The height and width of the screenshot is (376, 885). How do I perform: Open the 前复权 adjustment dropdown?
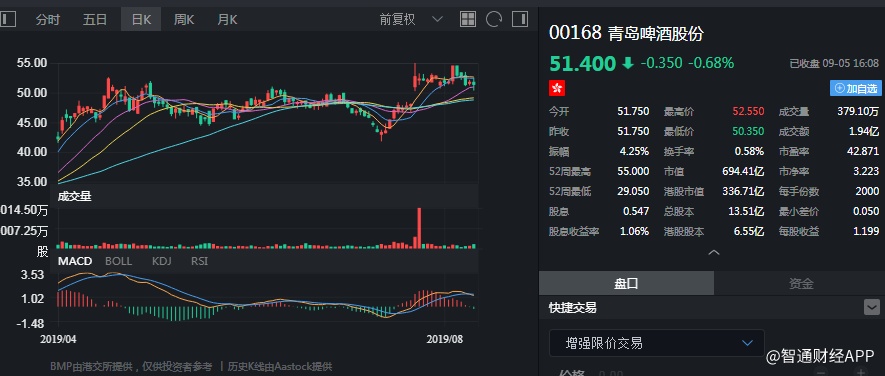(x=411, y=19)
